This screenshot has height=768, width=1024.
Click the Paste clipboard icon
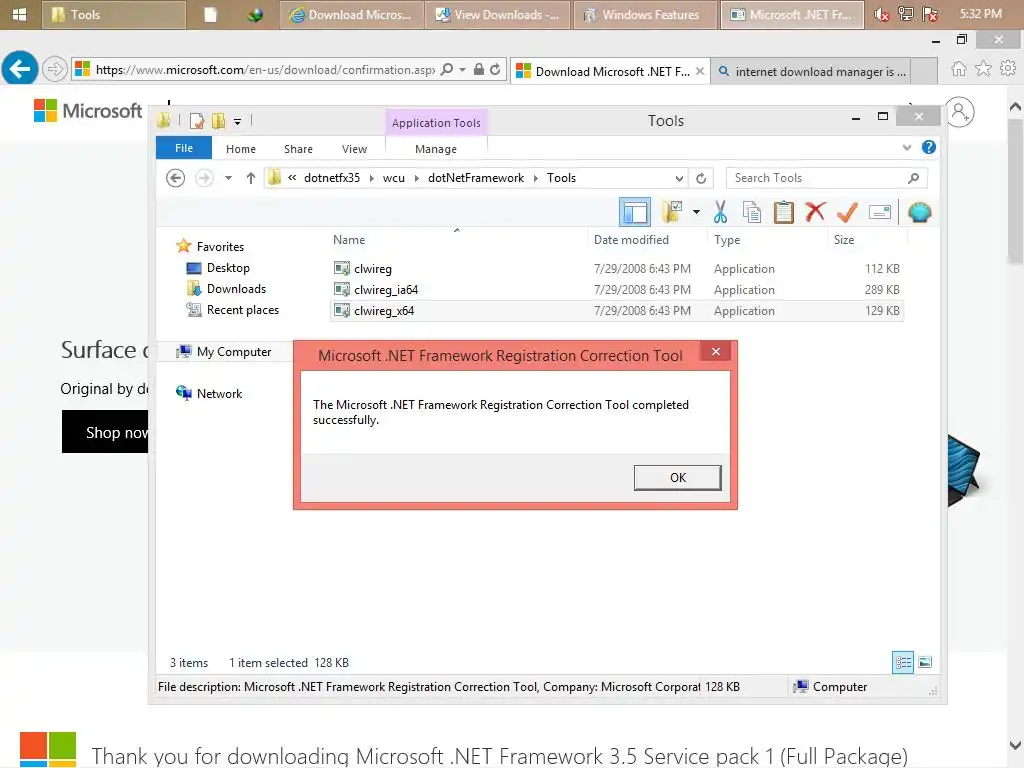[x=784, y=212]
